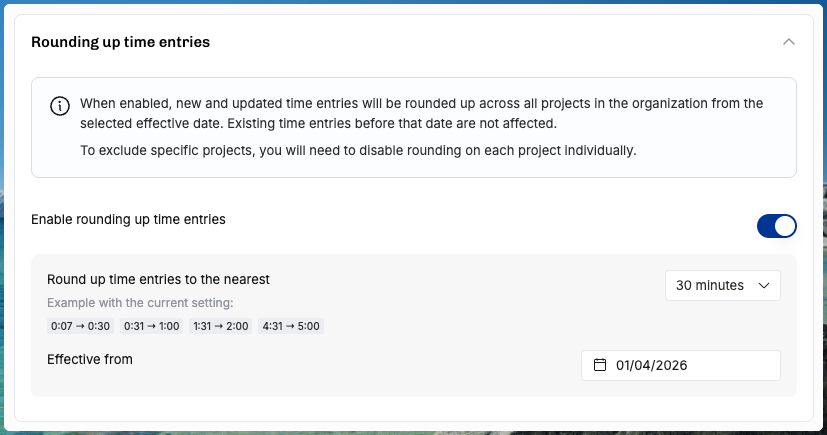This screenshot has width=827, height=435.
Task: Click the 0:07 → 0:30 example chip
Action: 80,326
